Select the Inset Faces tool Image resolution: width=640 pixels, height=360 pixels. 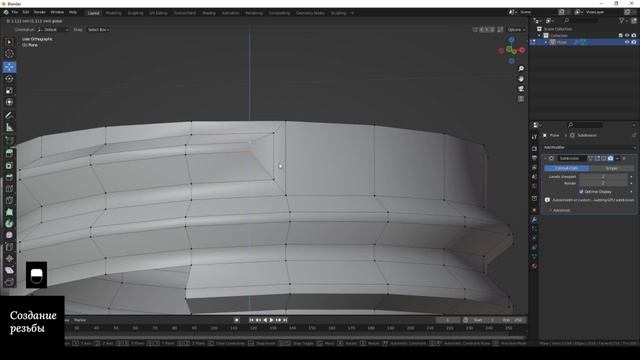coord(9,165)
